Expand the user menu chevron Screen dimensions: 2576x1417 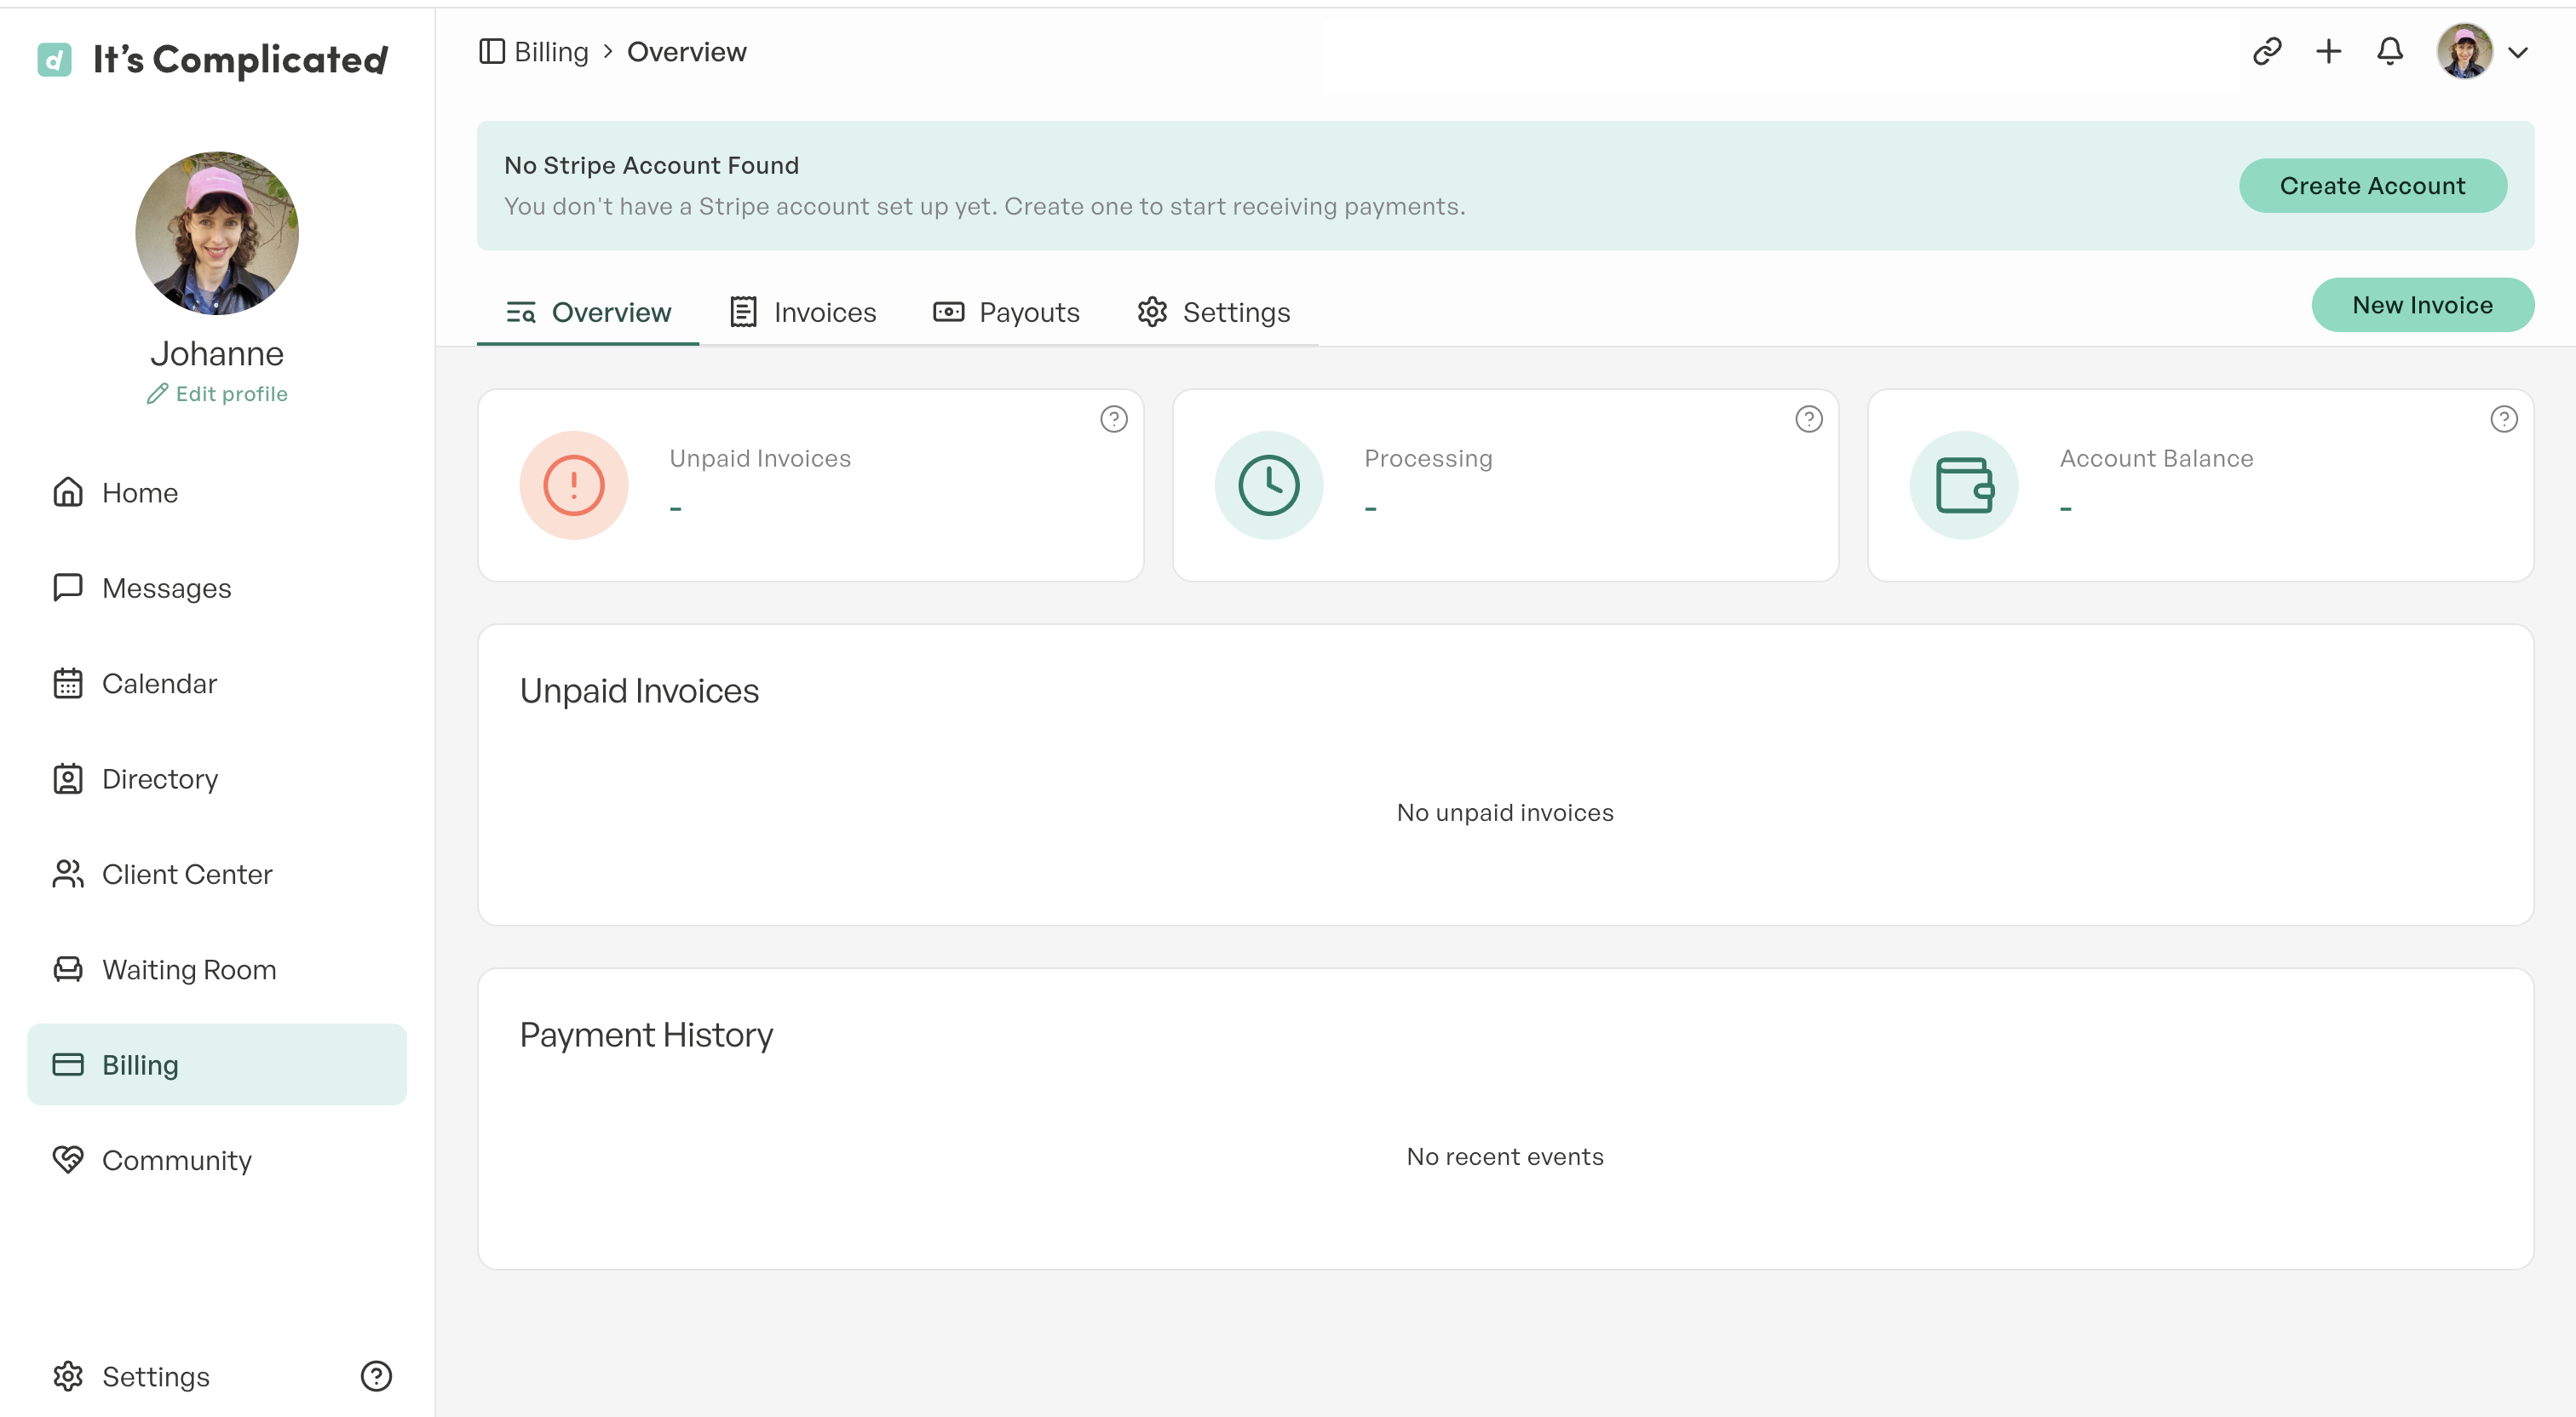pos(2518,52)
